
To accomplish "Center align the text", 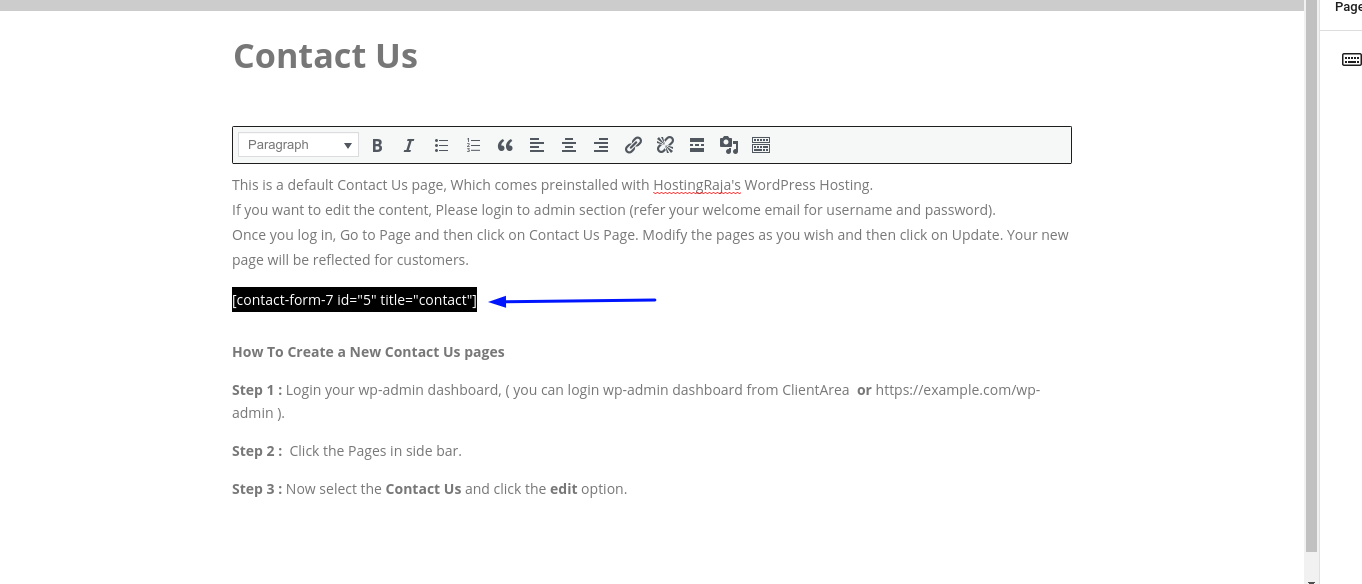I will click(569, 146).
